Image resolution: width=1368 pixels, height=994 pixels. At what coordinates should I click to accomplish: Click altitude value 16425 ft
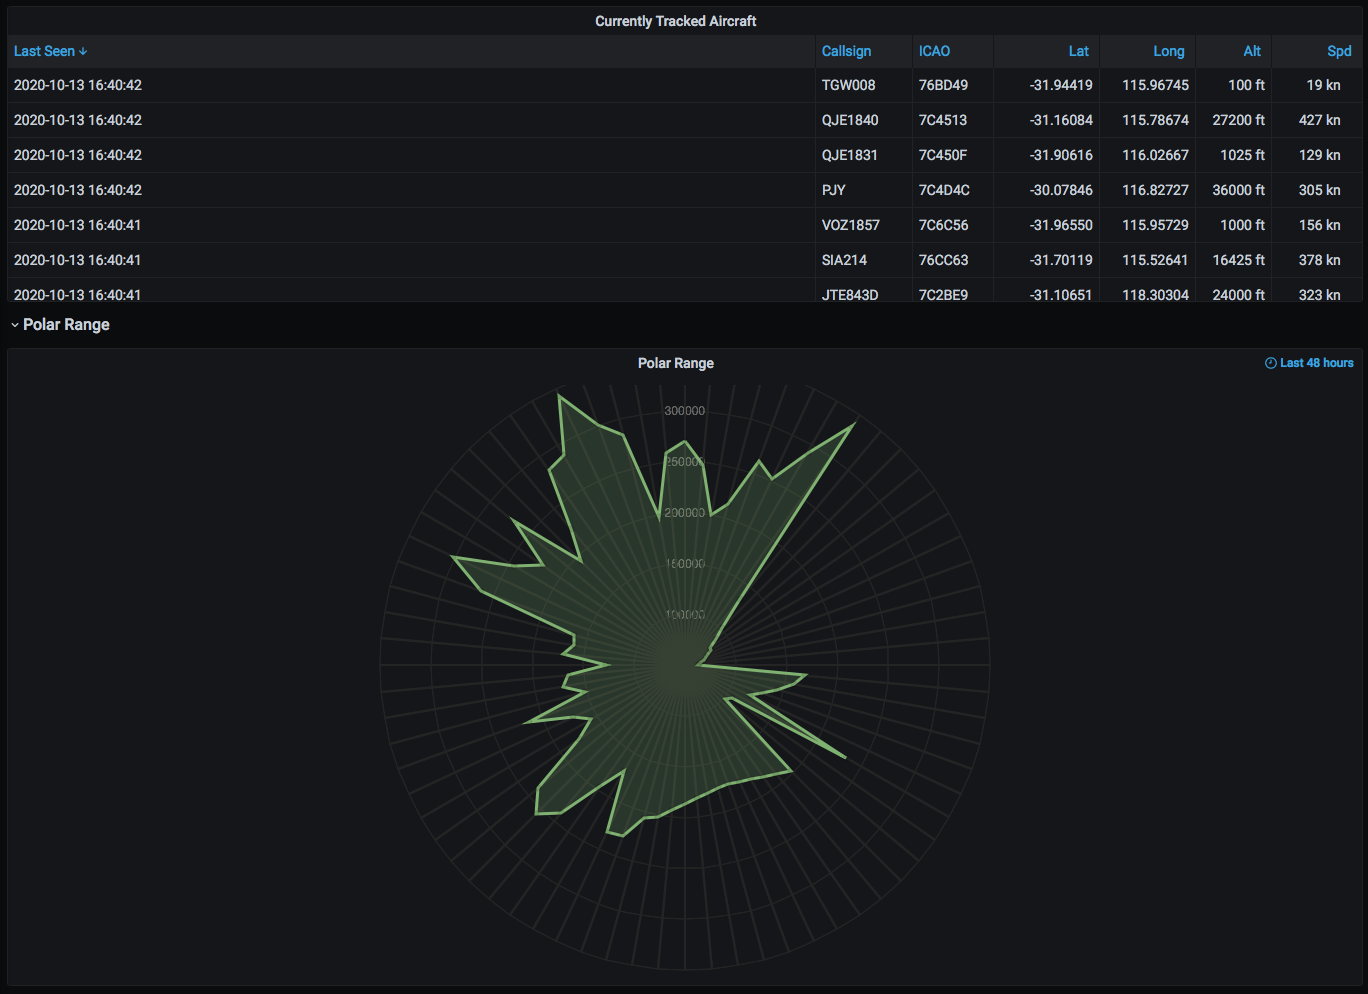[1238, 260]
